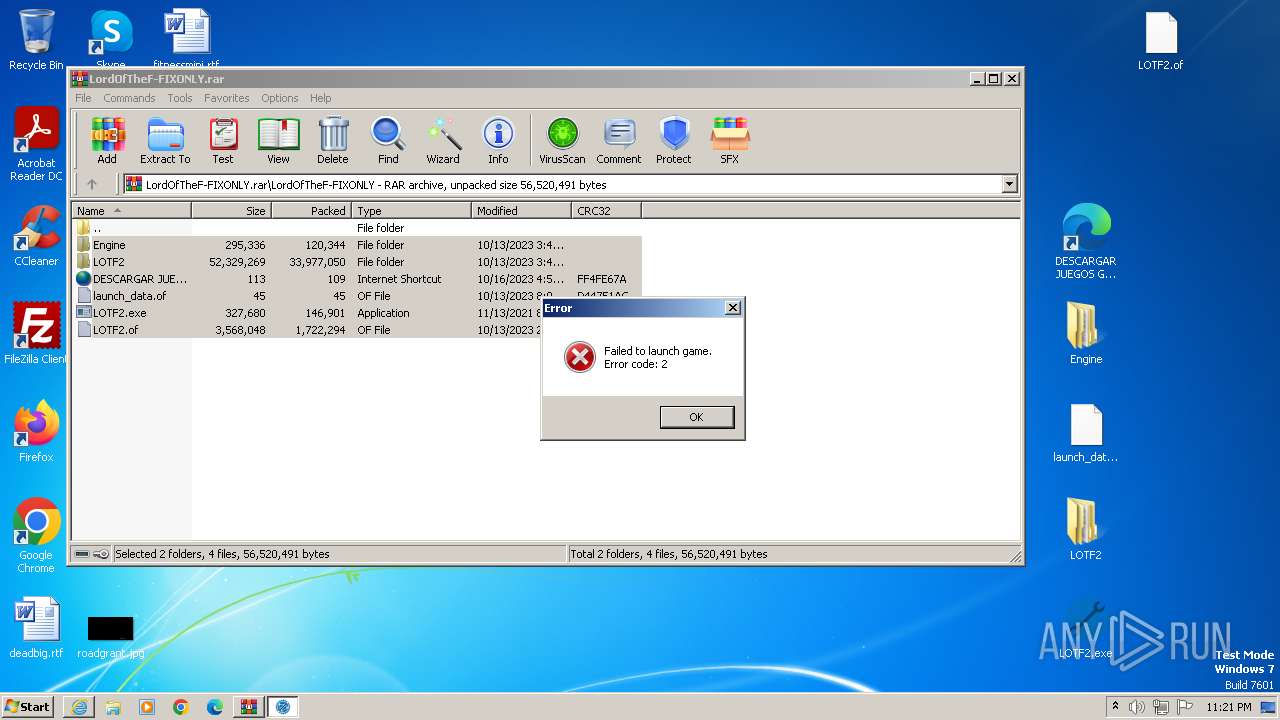The height and width of the screenshot is (720, 1280).
Task: Open the Favorites menu
Action: [227, 98]
